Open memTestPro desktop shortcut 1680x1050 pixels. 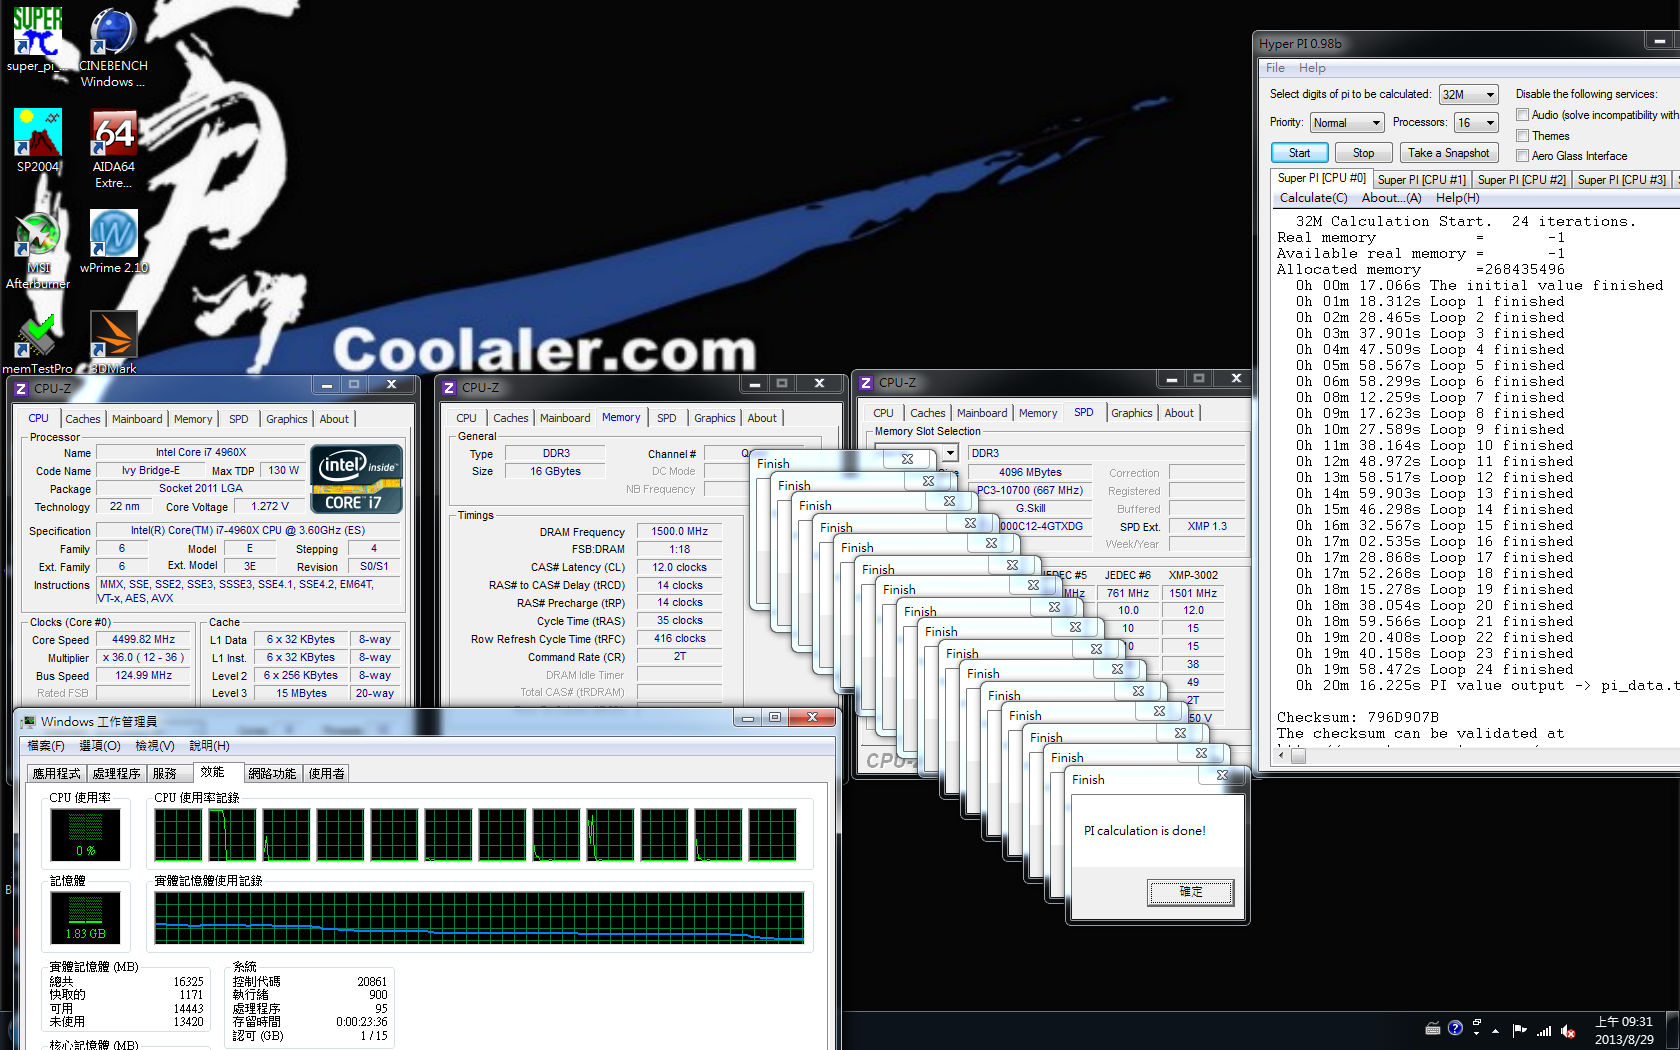(x=38, y=342)
